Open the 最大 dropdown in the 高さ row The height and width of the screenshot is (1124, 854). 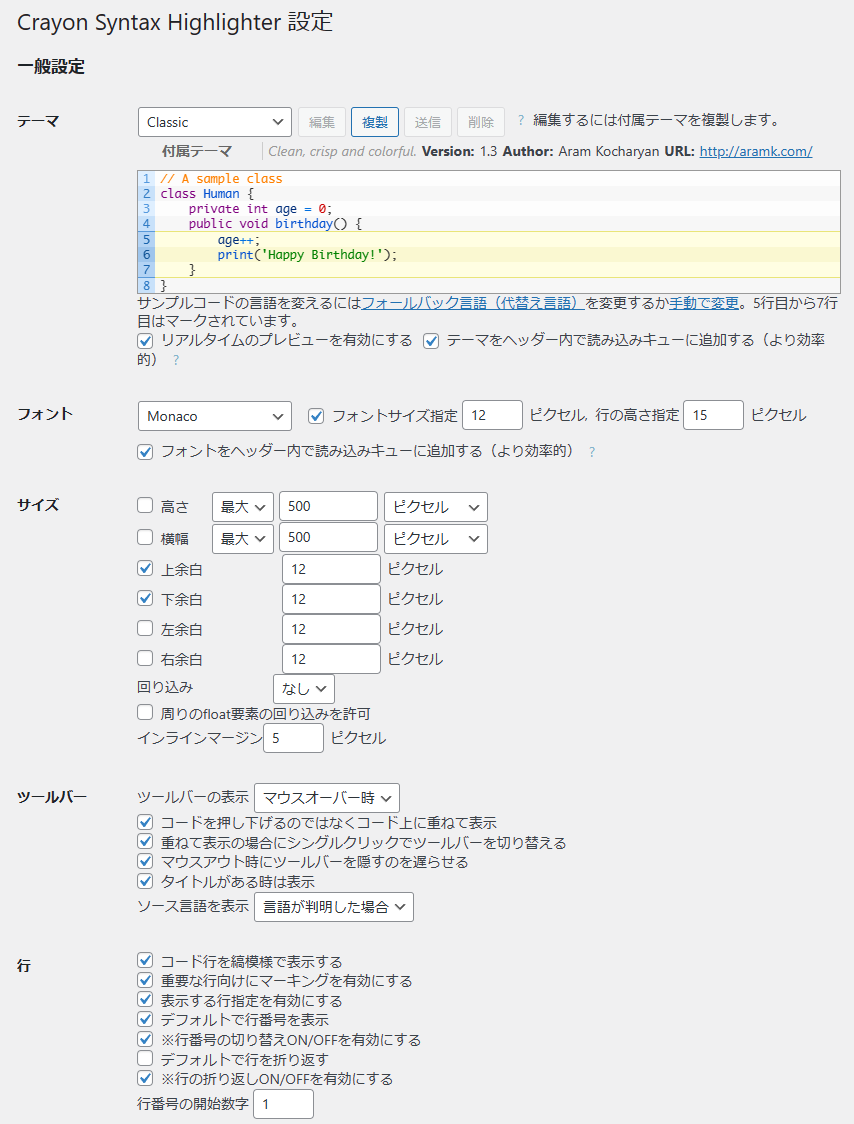[x=243, y=507]
